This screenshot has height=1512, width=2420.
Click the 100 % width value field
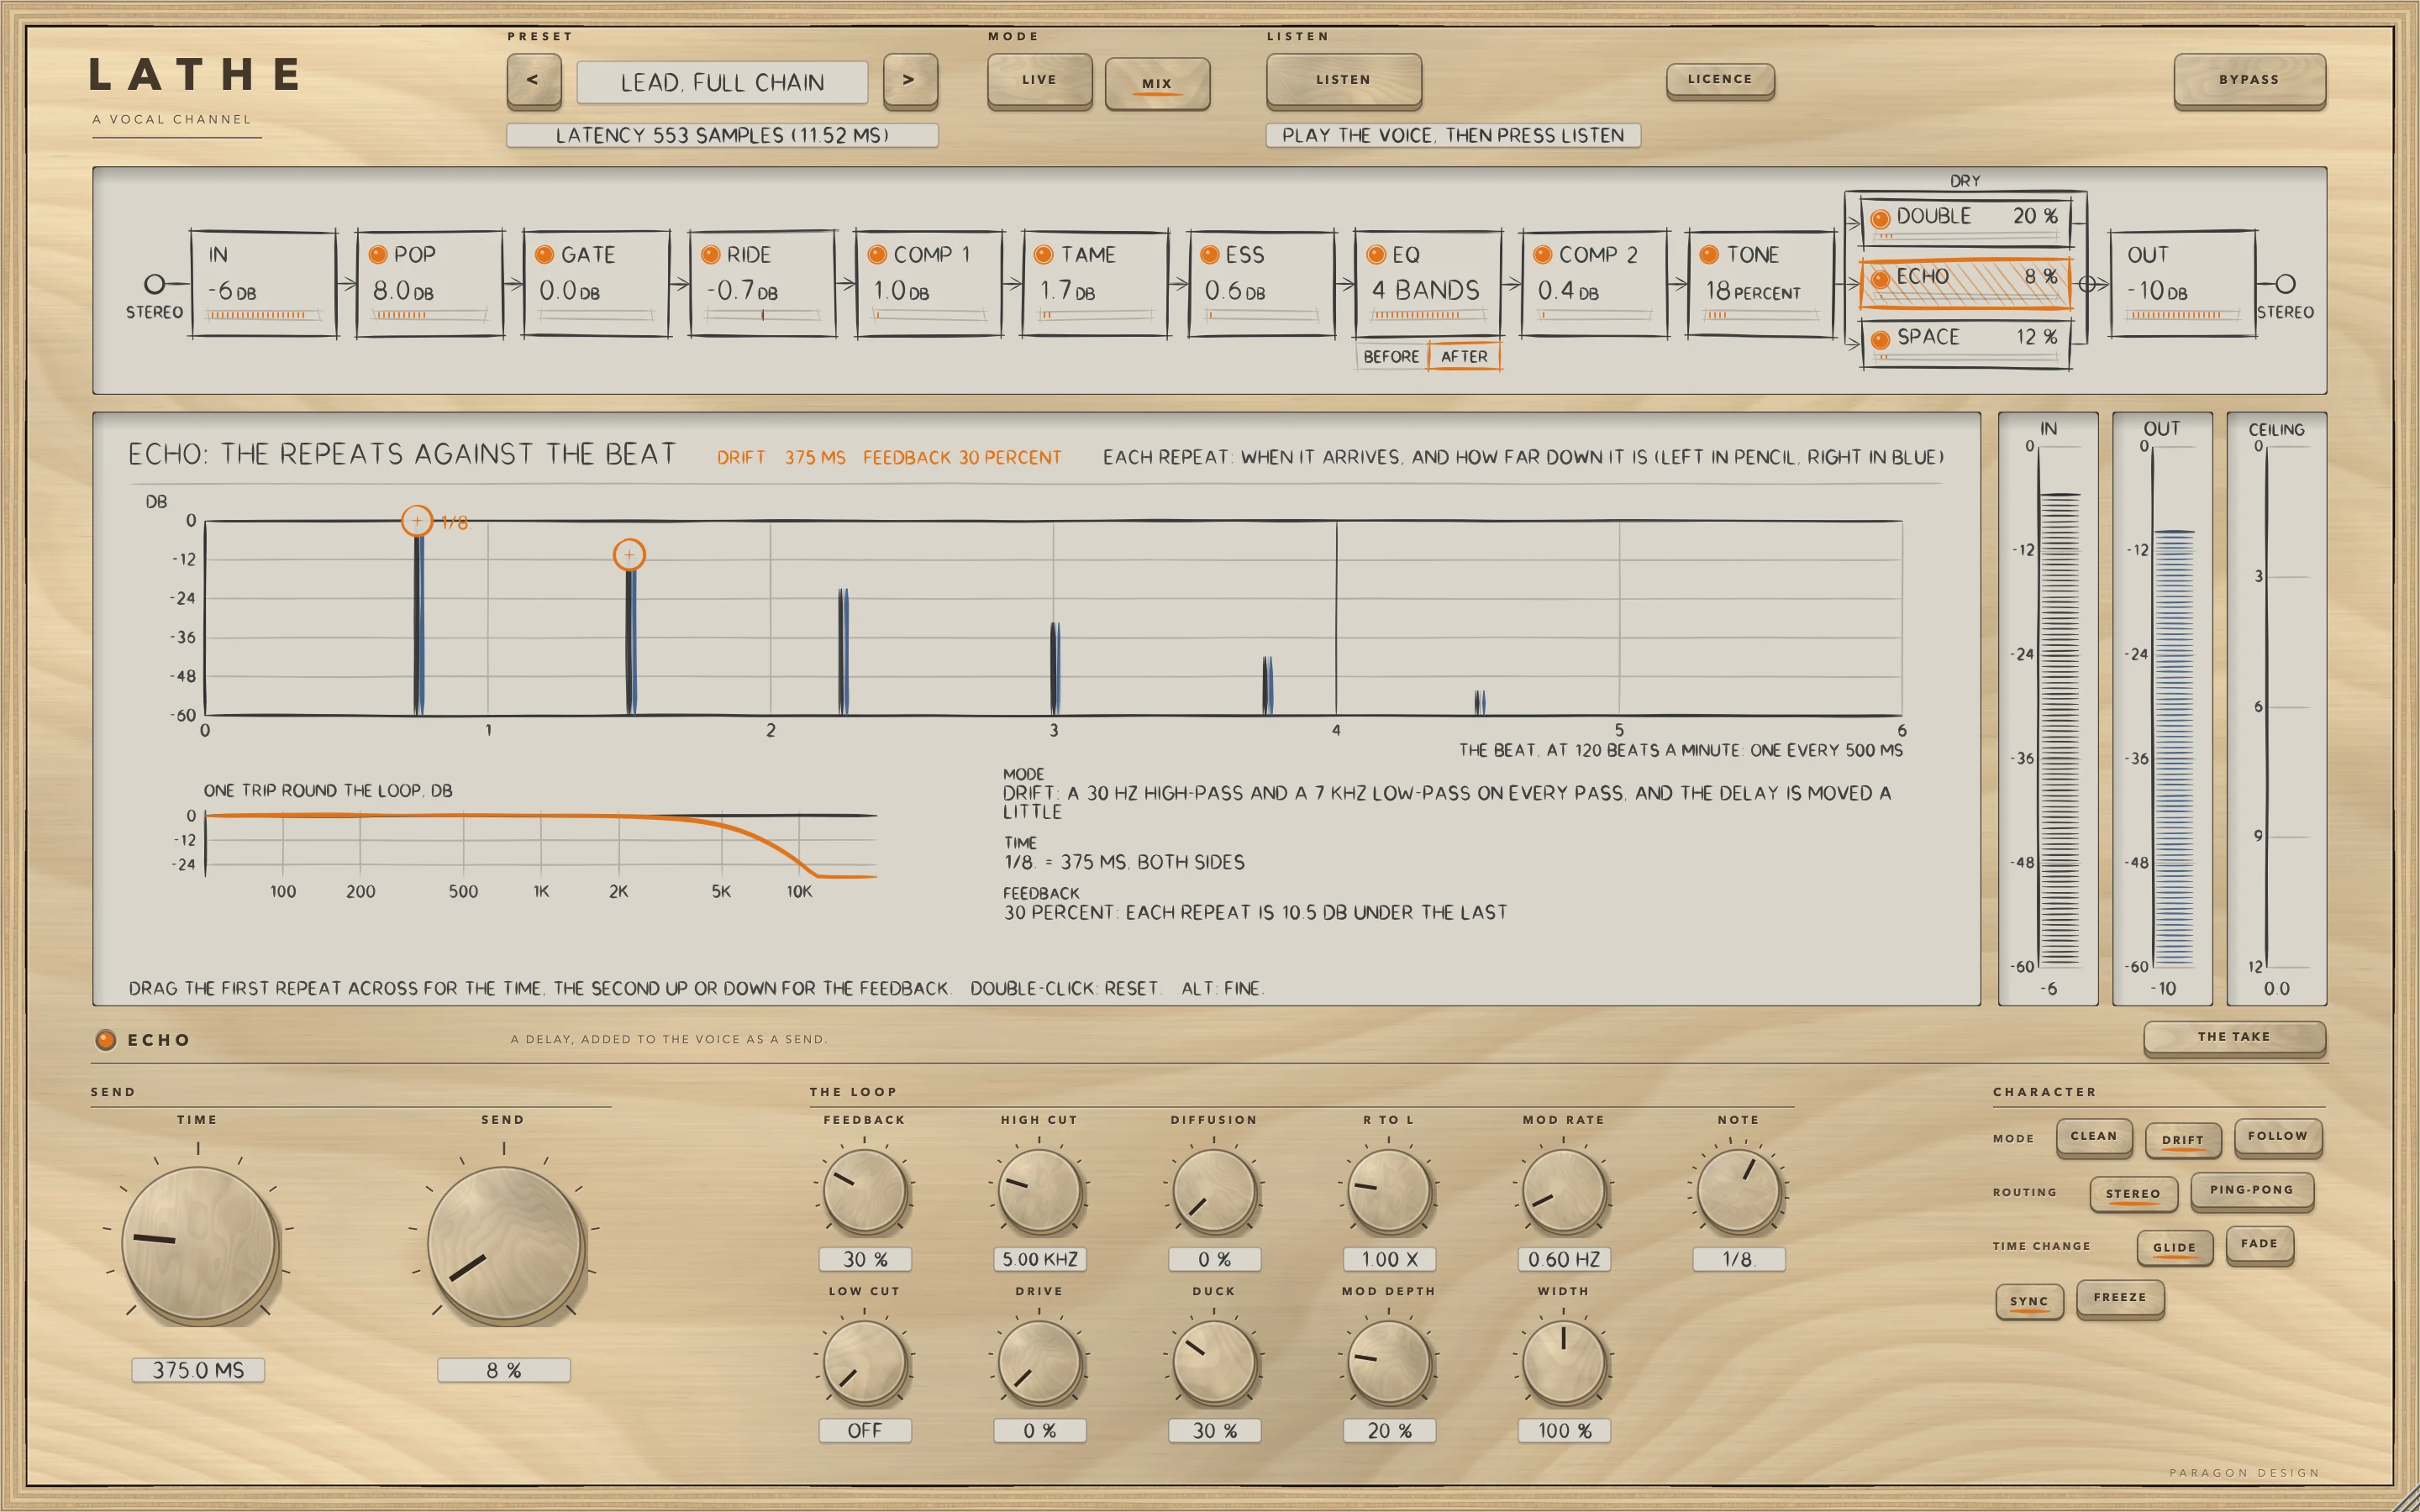1564,1431
